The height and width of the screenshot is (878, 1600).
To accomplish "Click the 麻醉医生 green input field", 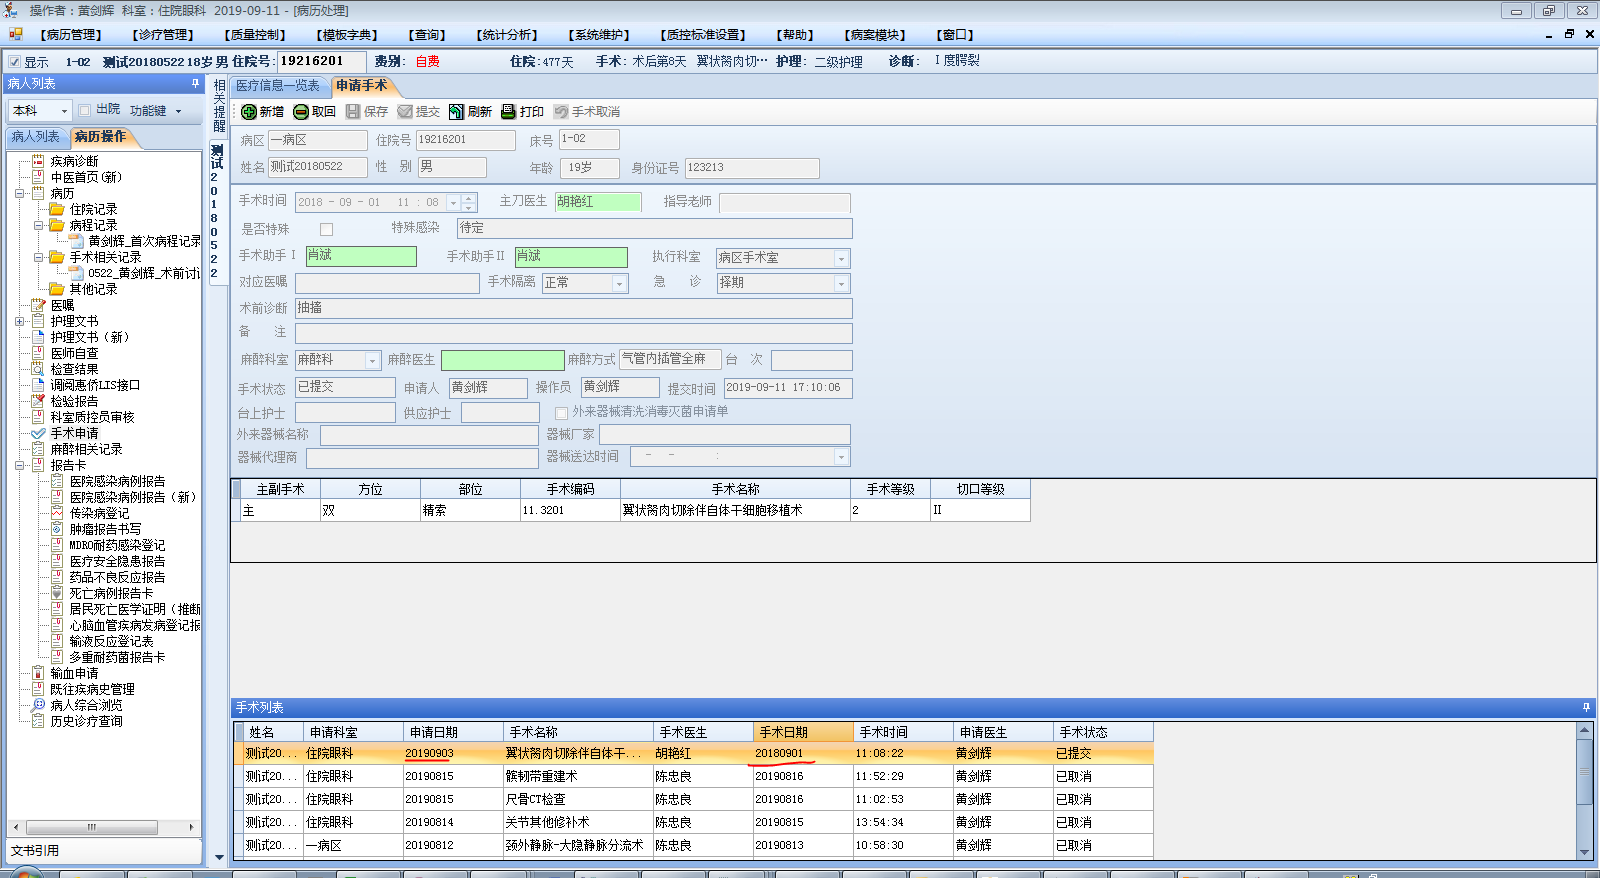I will [x=502, y=360].
